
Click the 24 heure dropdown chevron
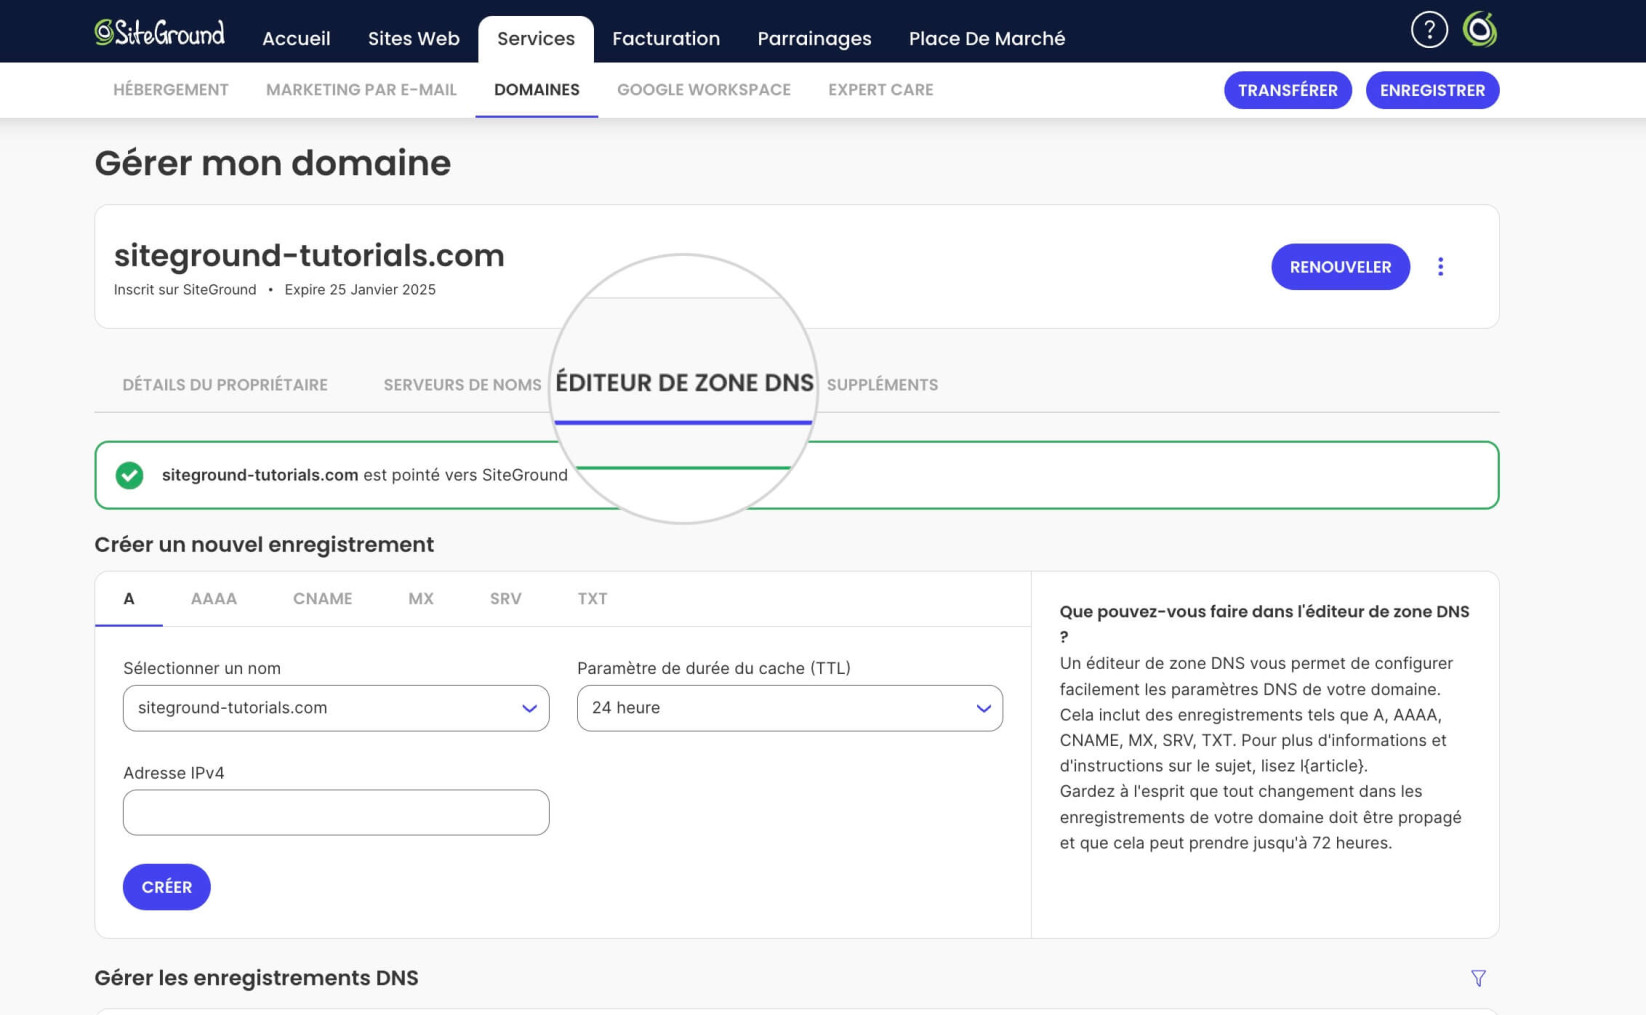point(983,709)
